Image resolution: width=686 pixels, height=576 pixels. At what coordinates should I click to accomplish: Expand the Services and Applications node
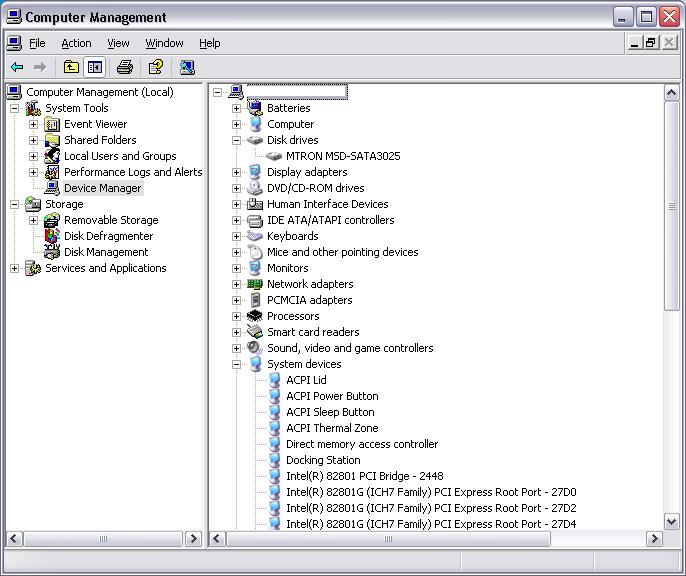point(14,269)
